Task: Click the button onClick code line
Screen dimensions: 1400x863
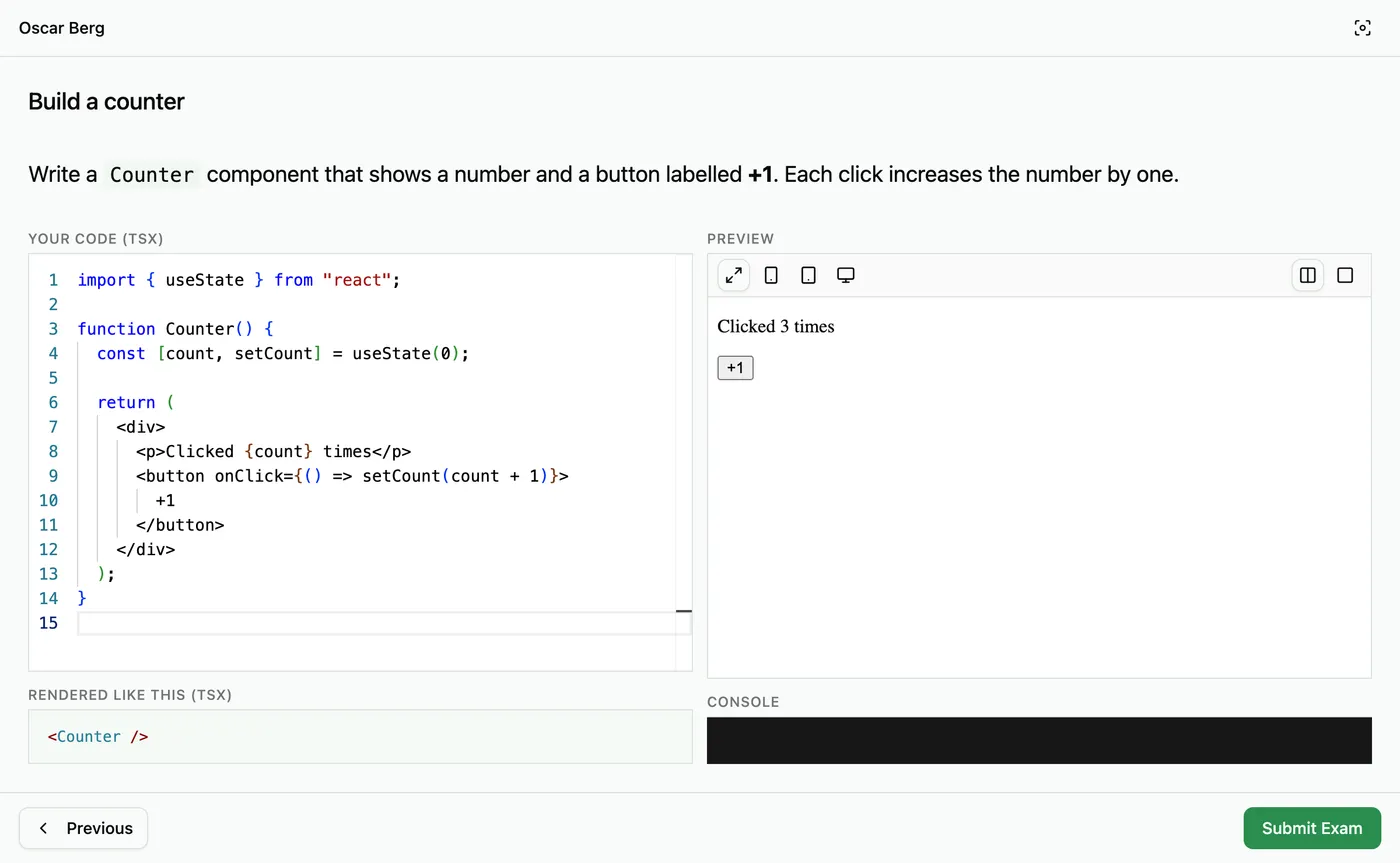Action: point(352,476)
